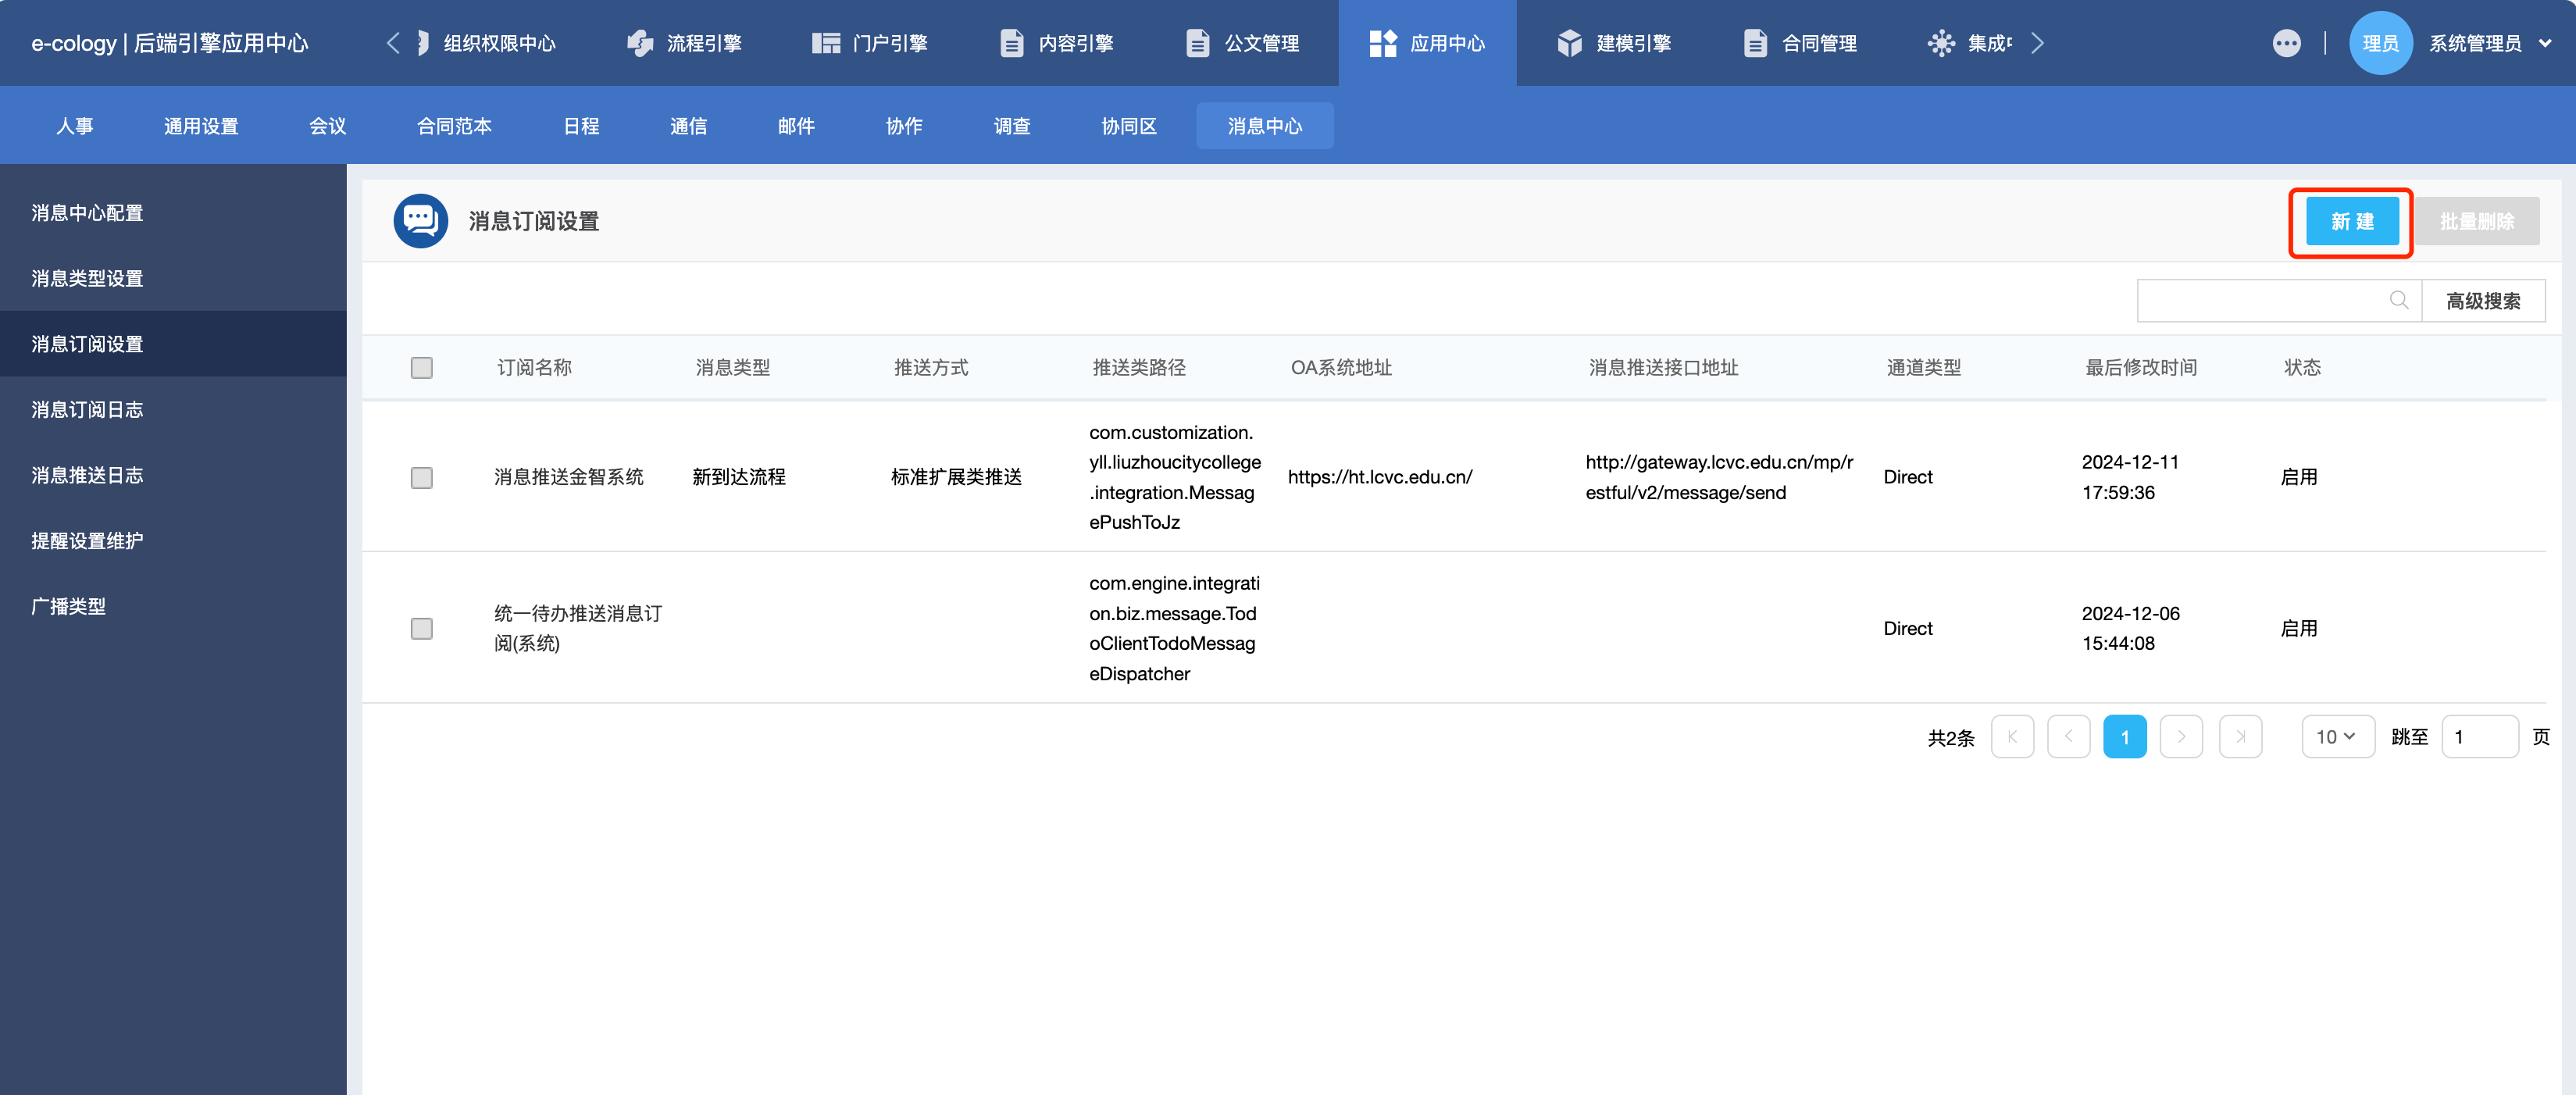
Task: Switch to the 邮件 tab
Action: point(796,126)
